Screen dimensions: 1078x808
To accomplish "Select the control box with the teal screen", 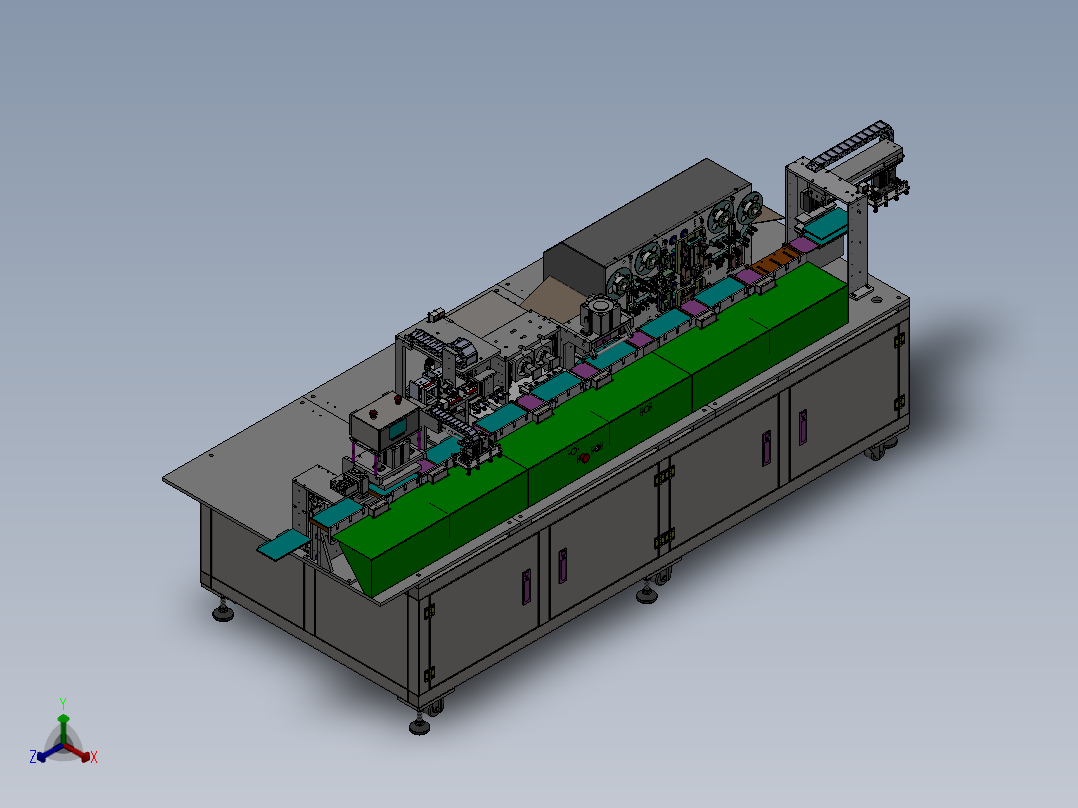I will pyautogui.click(x=385, y=421).
